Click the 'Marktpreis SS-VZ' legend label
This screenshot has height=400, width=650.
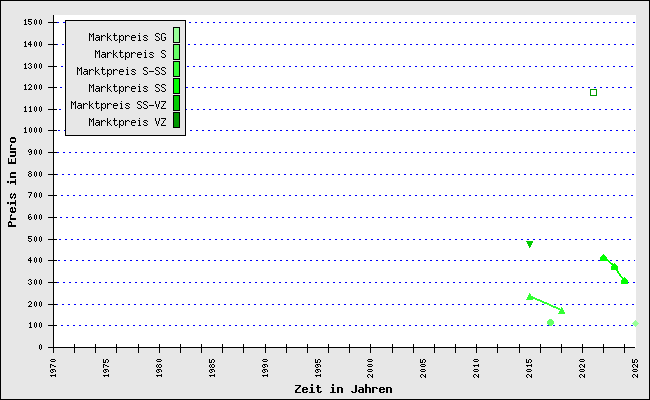(x=118, y=105)
